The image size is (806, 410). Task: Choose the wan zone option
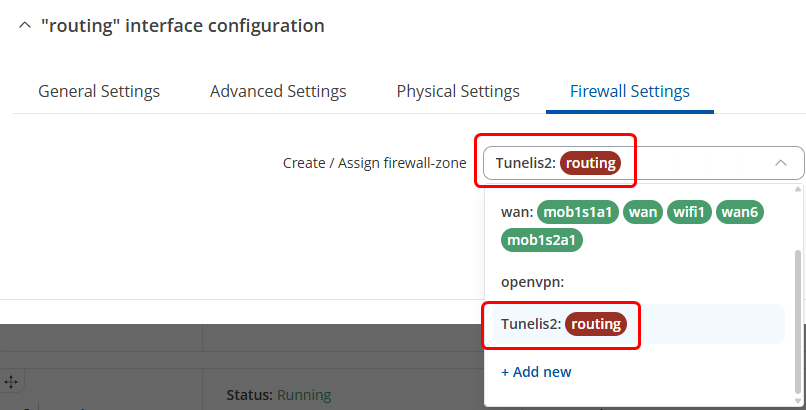click(x=638, y=226)
